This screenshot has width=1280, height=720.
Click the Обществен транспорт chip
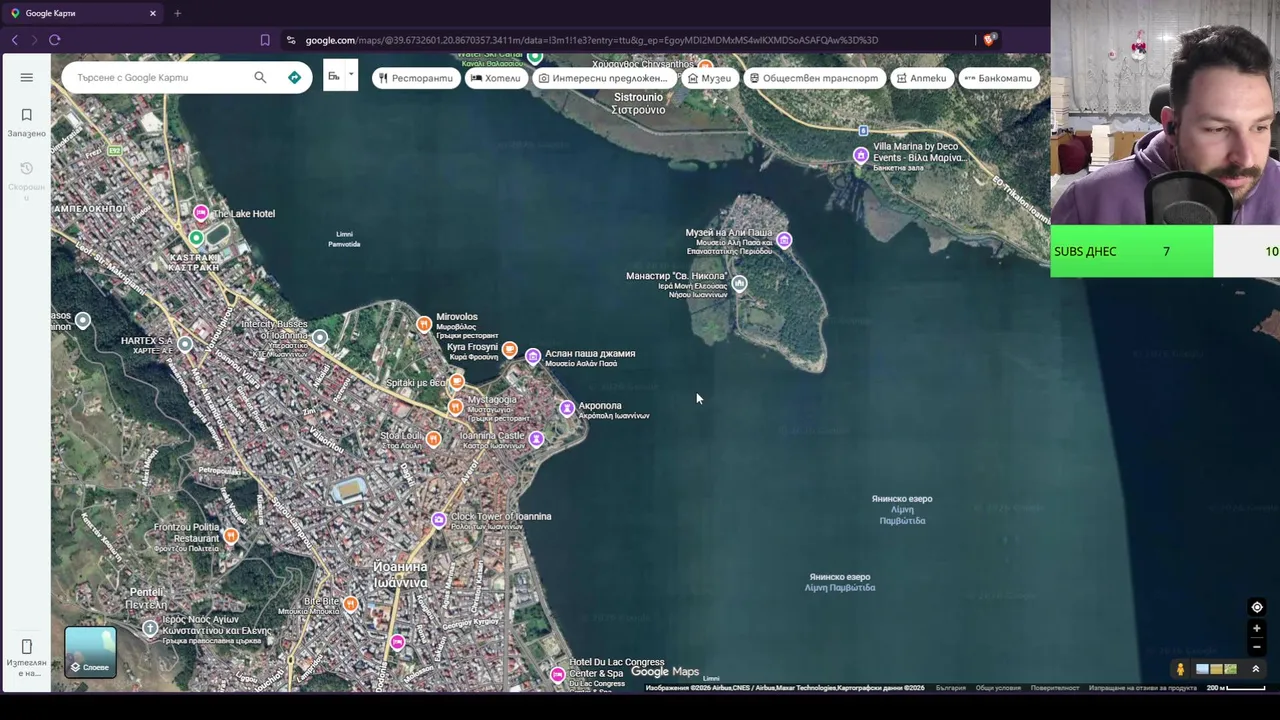pos(814,78)
